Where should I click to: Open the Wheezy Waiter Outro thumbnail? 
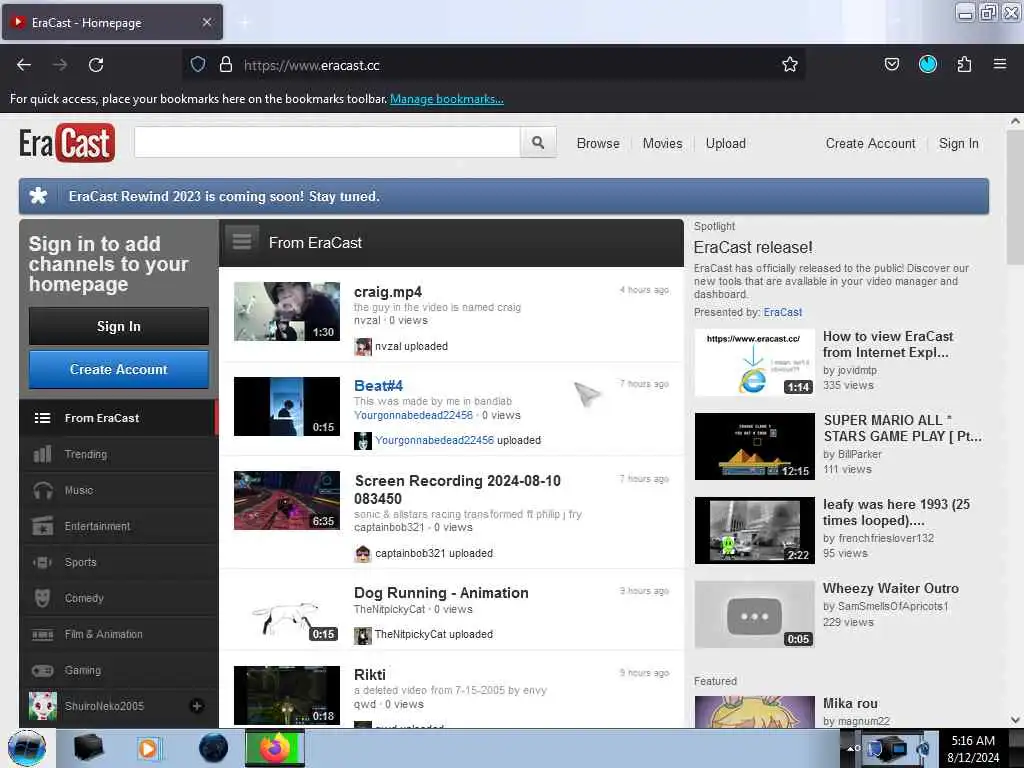[x=754, y=615]
